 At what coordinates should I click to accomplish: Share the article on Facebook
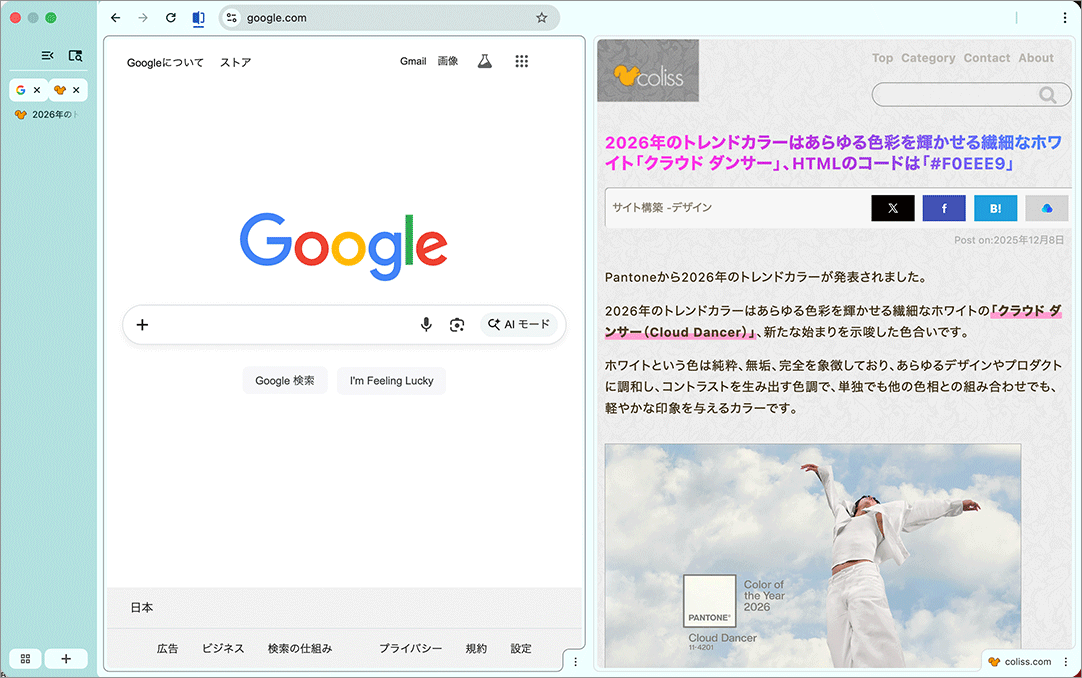click(944, 208)
